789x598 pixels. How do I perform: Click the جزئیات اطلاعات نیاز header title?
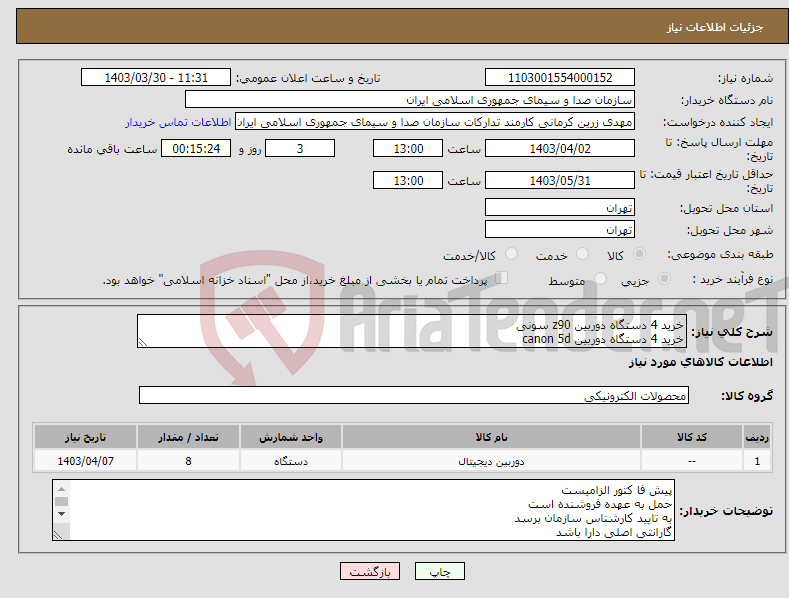715,27
